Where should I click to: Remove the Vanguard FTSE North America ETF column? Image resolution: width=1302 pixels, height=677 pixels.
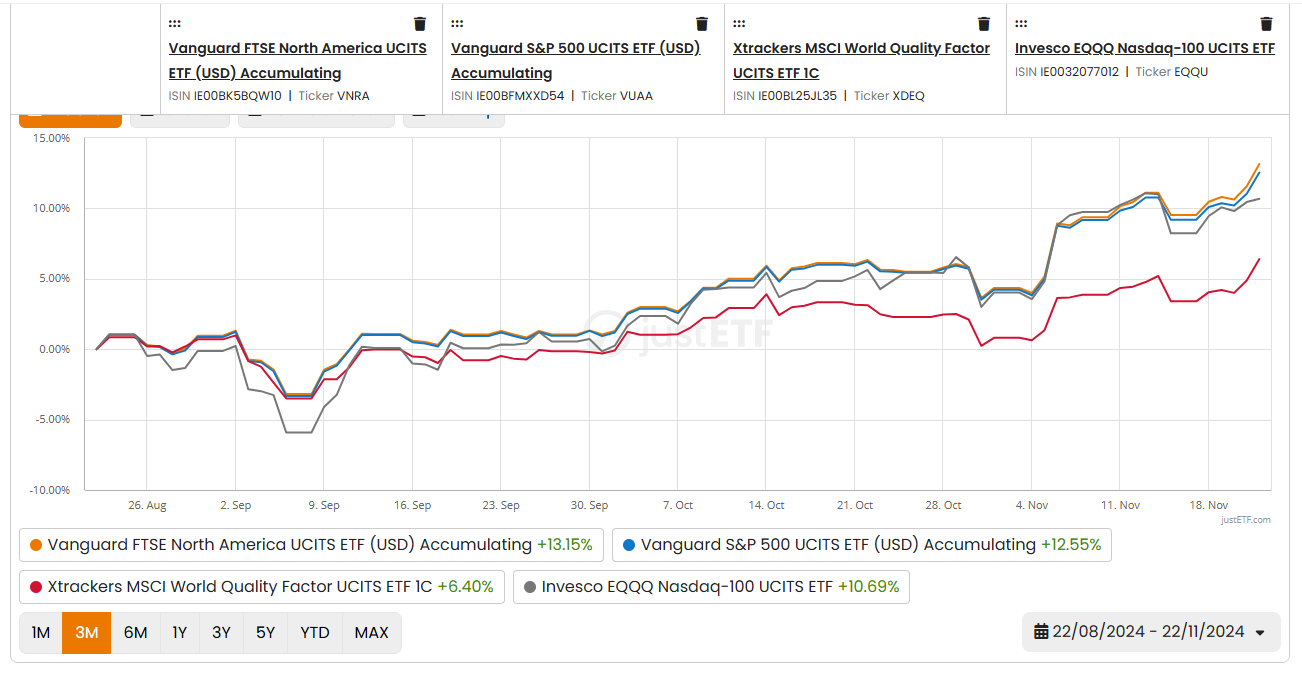pos(420,24)
